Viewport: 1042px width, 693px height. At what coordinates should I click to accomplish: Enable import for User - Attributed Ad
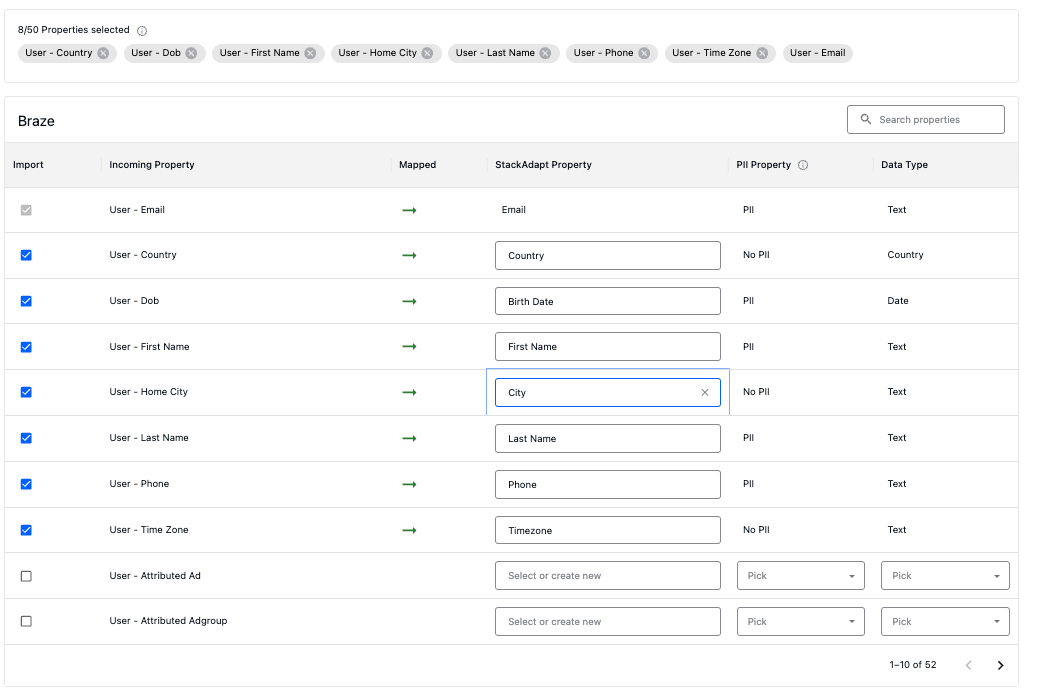click(26, 575)
